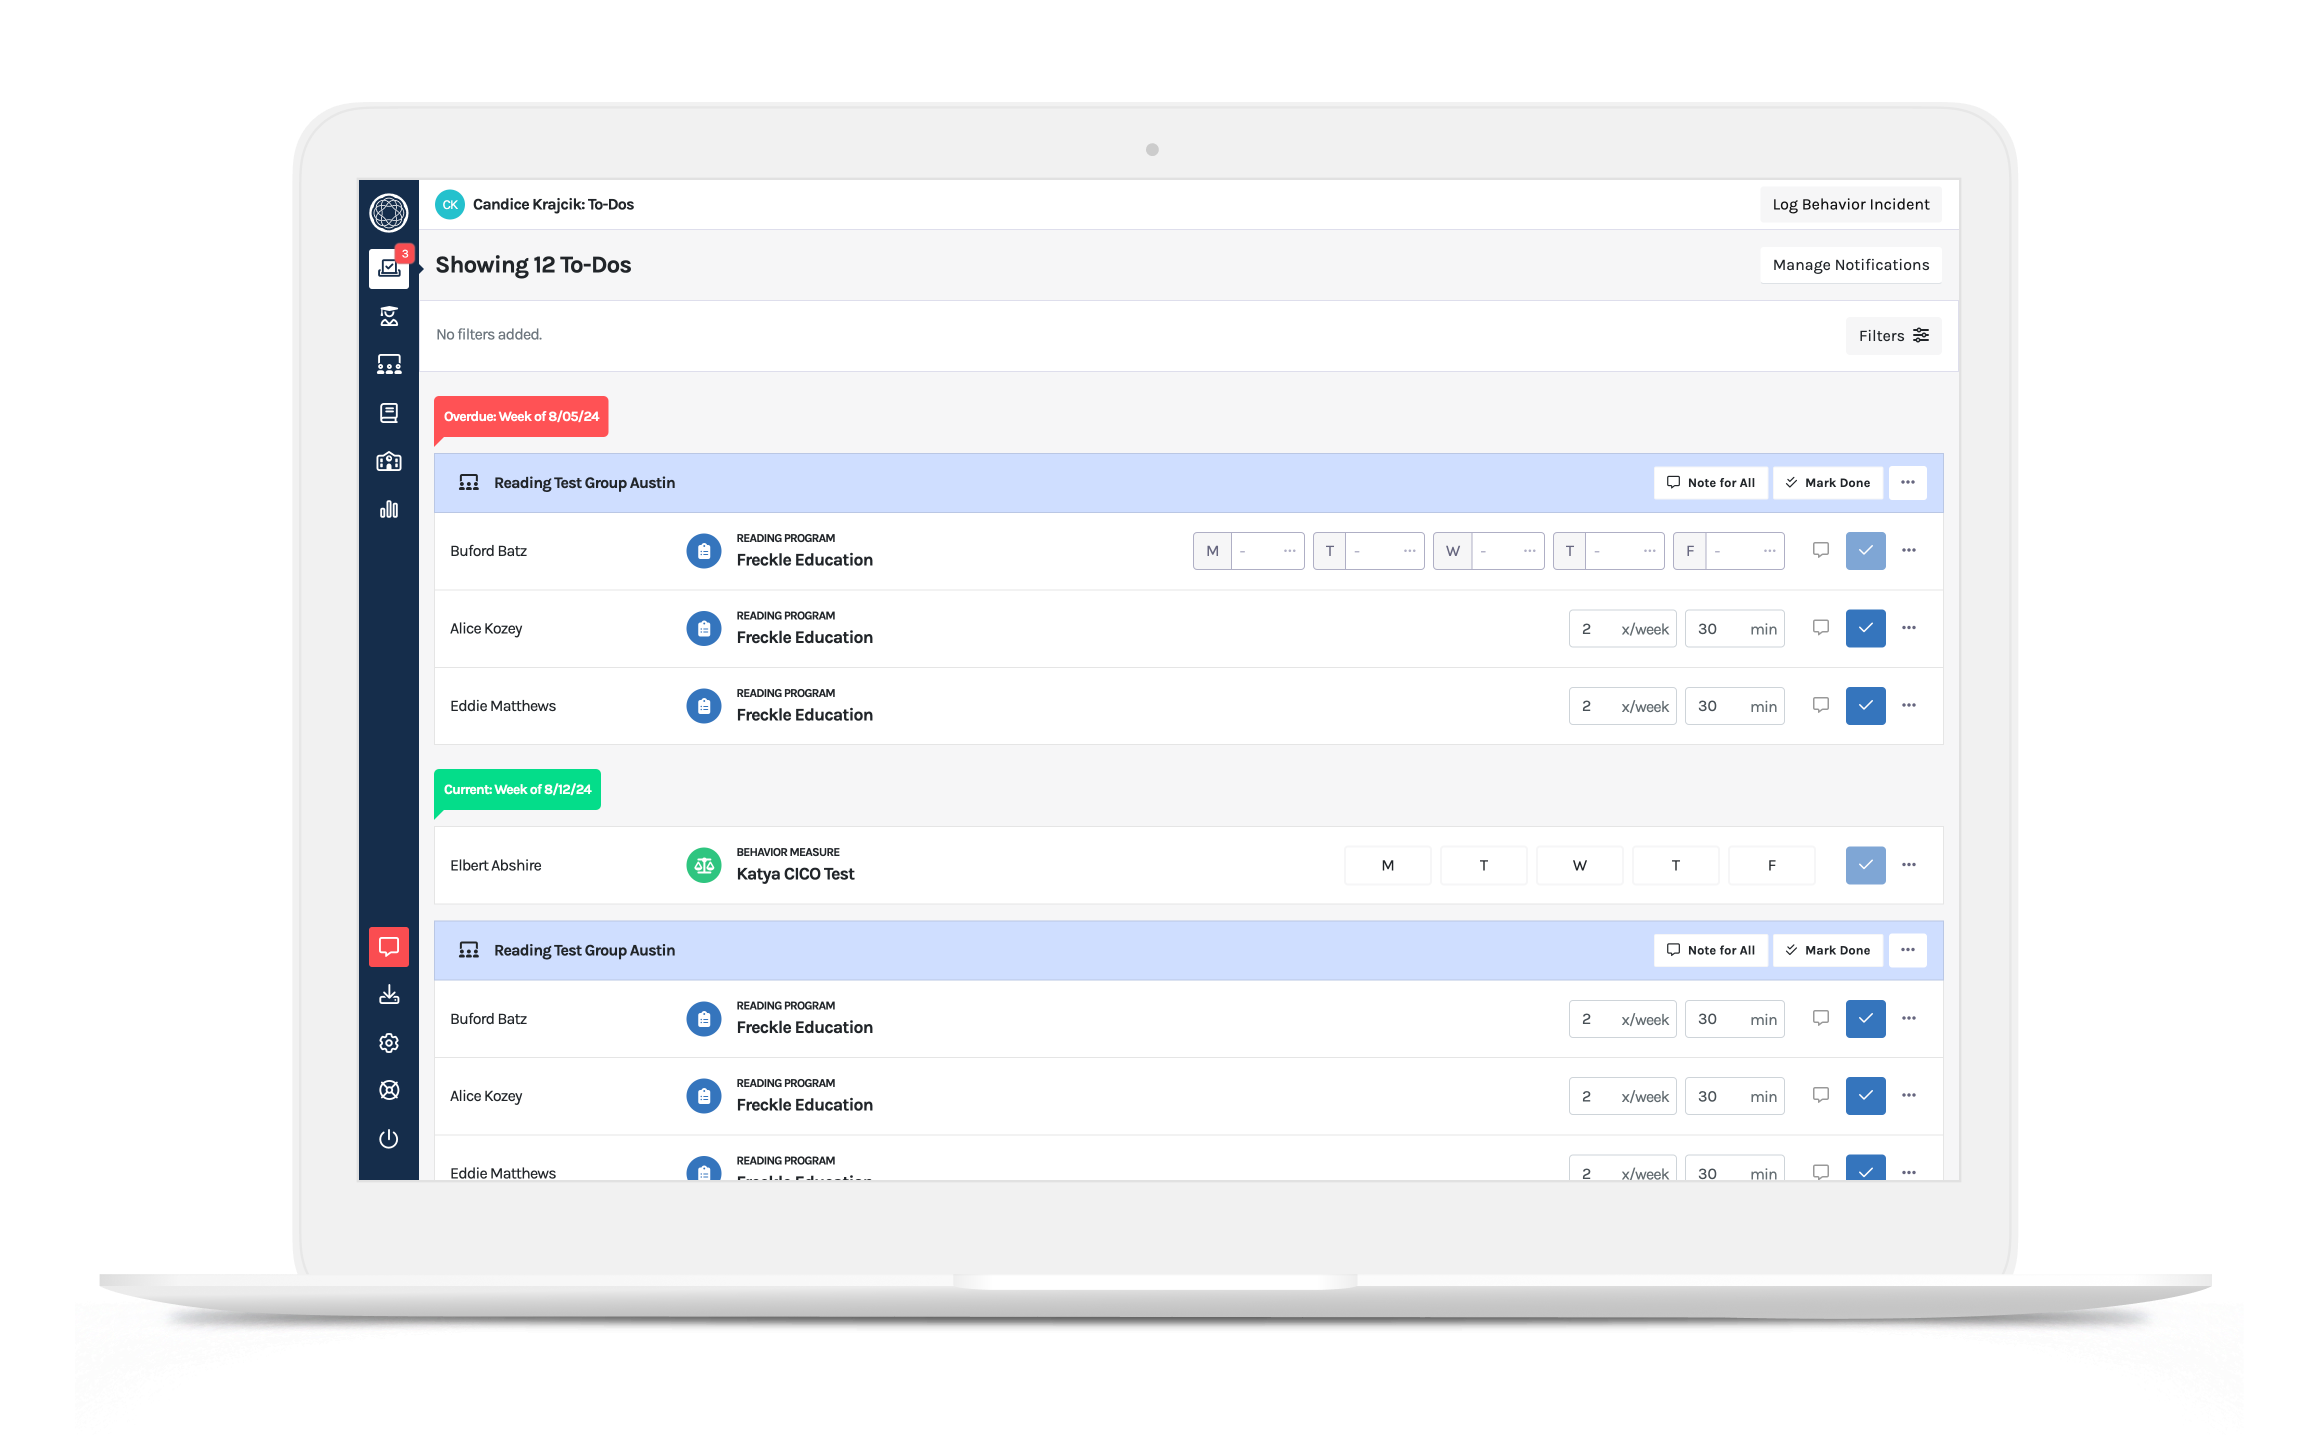Open the Filters panel
Image resolution: width=2318 pixels, height=1435 pixels.
click(1892, 336)
